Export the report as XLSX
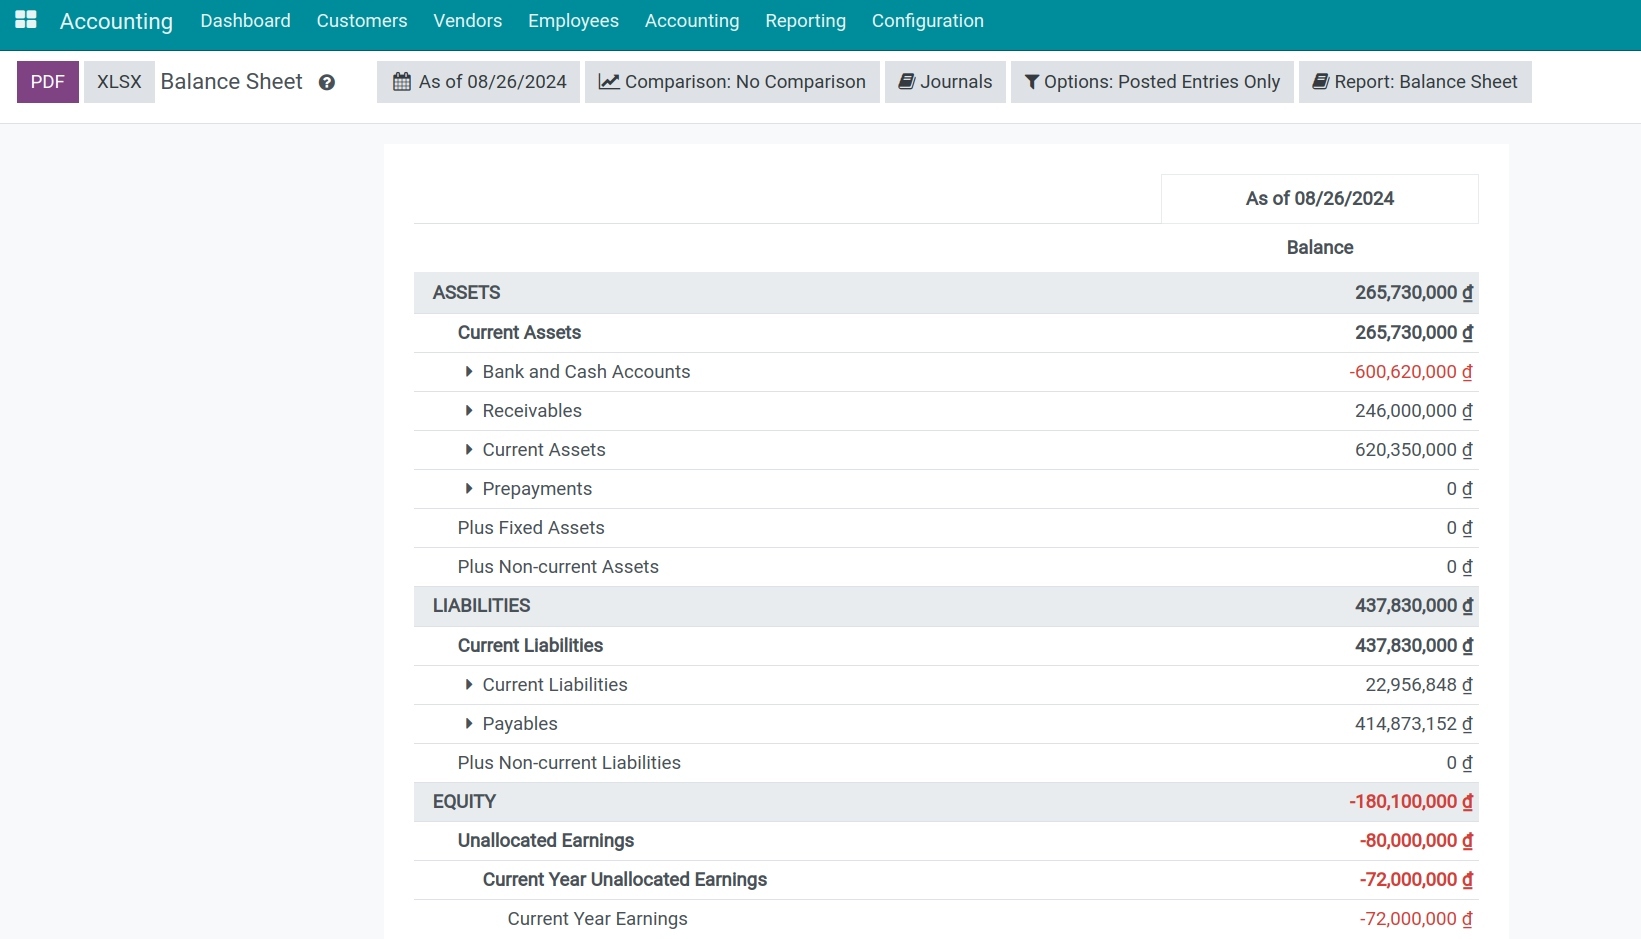 (119, 82)
